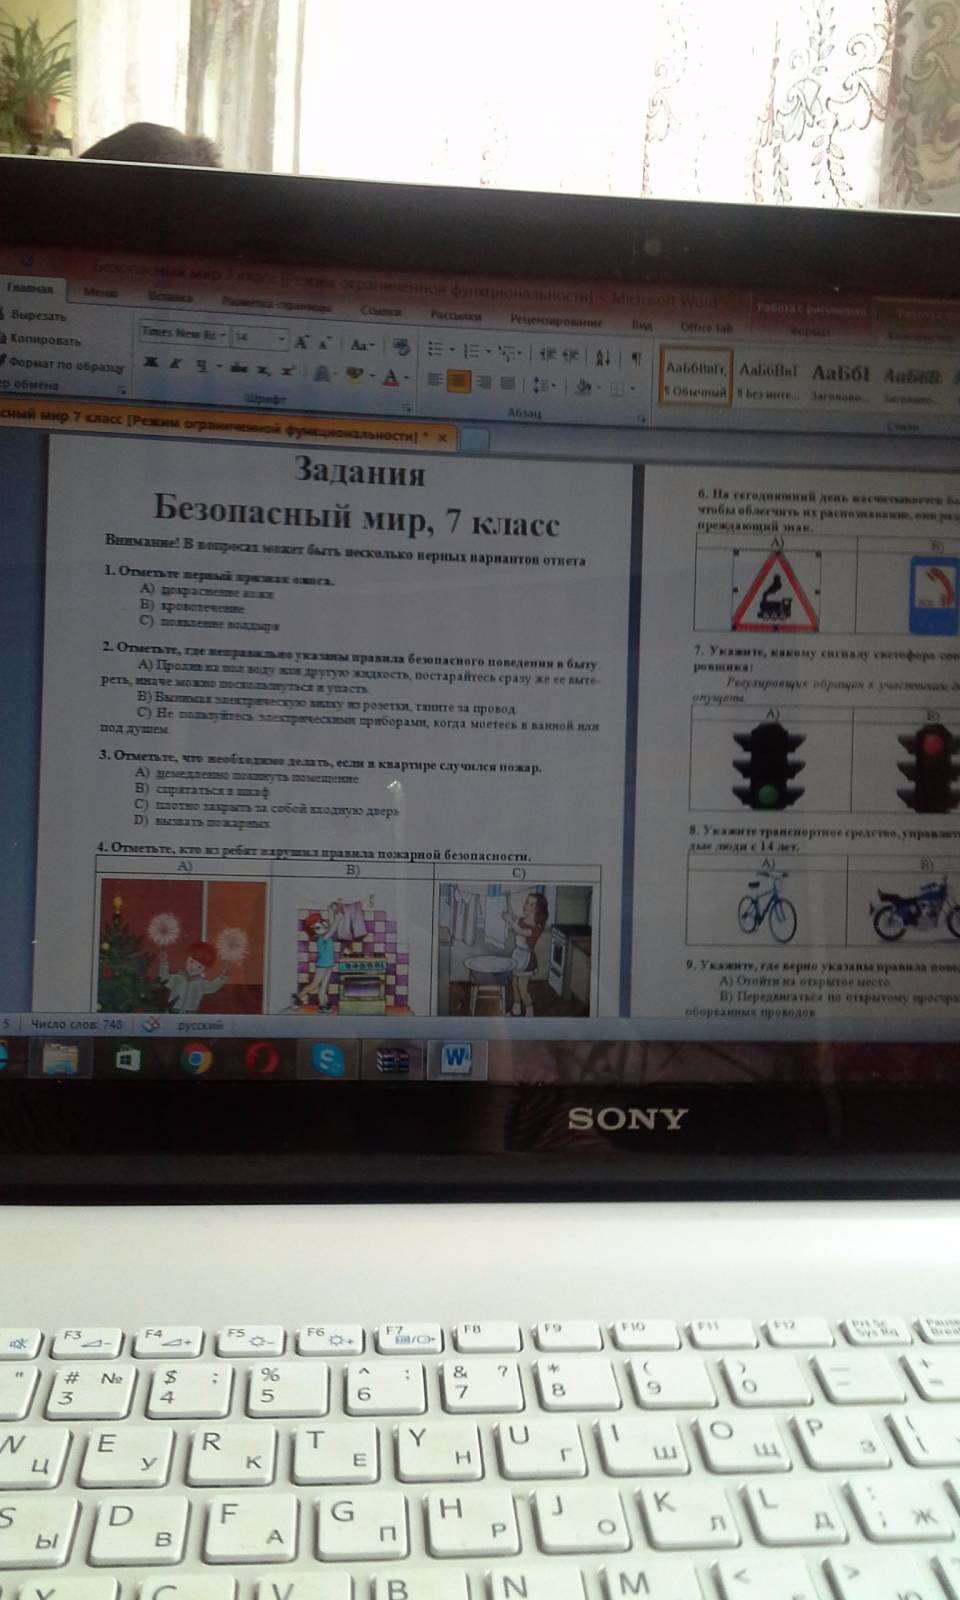Image resolution: width=960 pixels, height=1600 pixels.
Task: Click the new document tab button
Action: click(476, 439)
